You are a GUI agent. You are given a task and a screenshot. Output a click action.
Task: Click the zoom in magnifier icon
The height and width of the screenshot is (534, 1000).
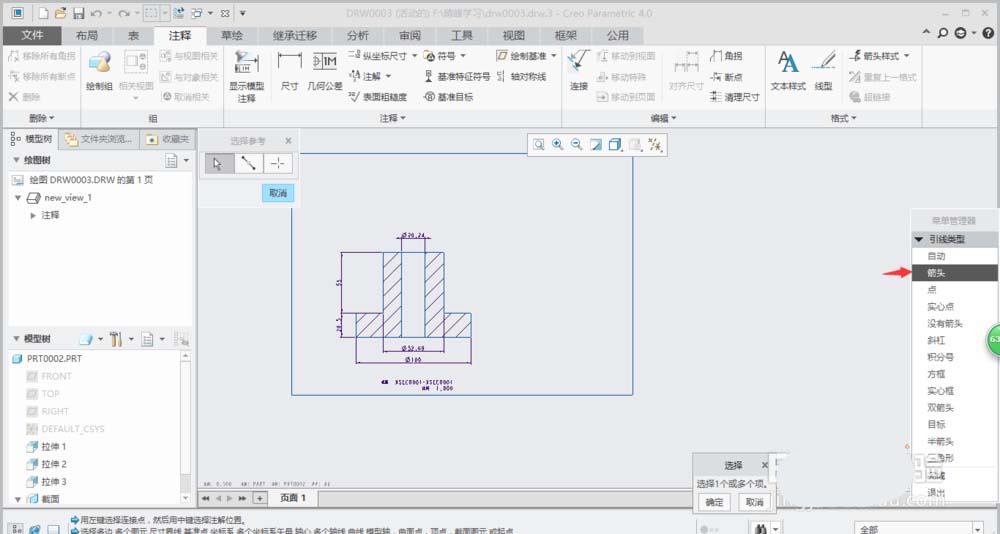(558, 145)
